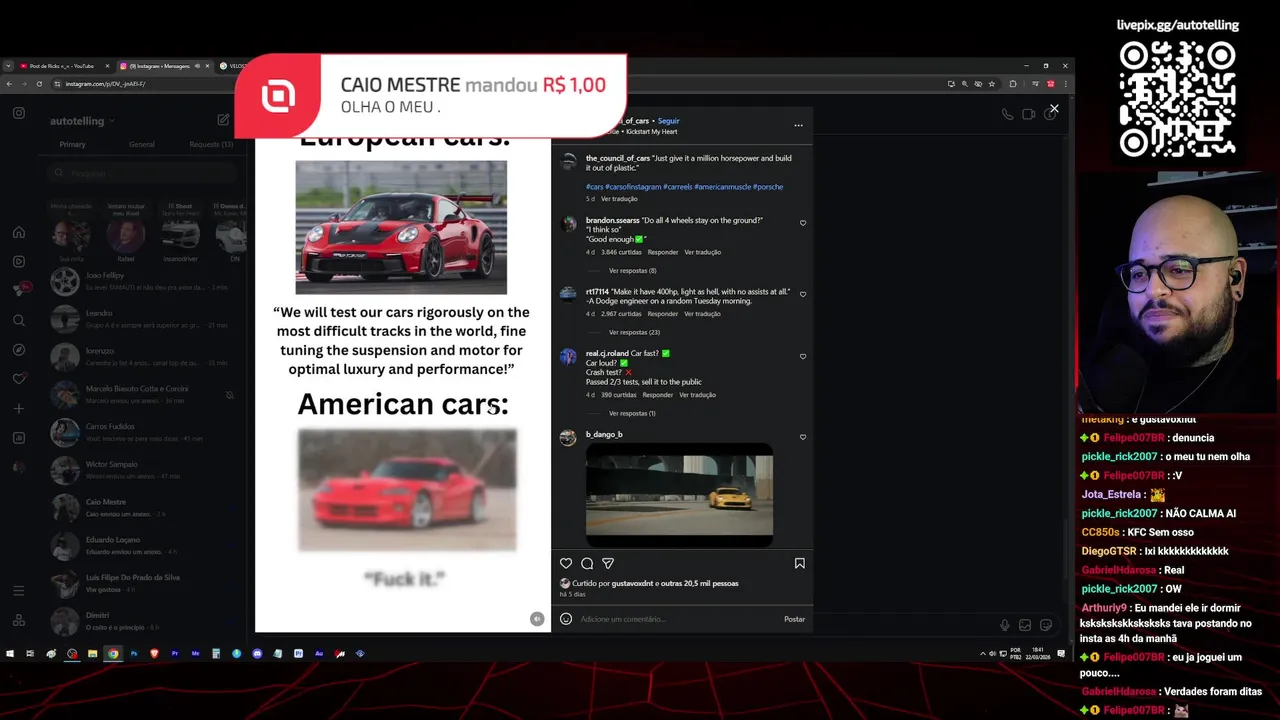Open the three-dot post options menu
Viewport: 1280px width, 720px height.
click(798, 126)
